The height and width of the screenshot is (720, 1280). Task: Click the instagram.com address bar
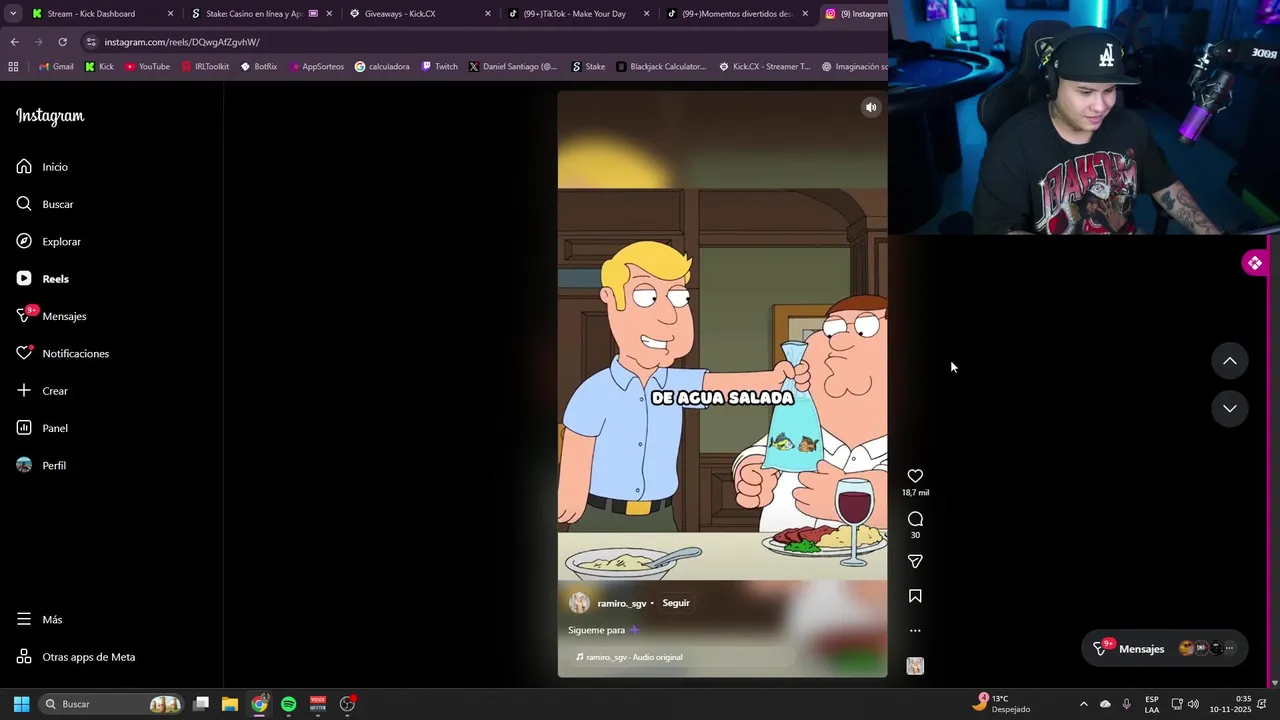point(480,42)
